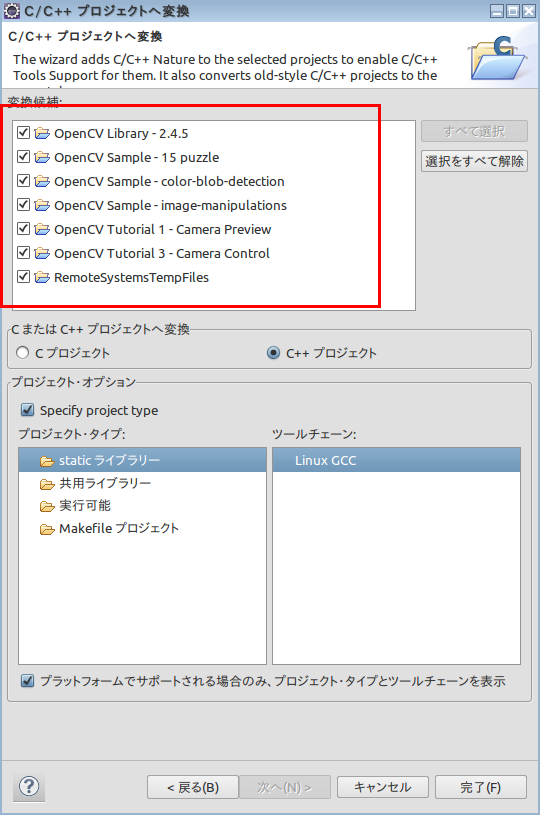Click the Makefile プロジェクト folder icon

coord(47,529)
